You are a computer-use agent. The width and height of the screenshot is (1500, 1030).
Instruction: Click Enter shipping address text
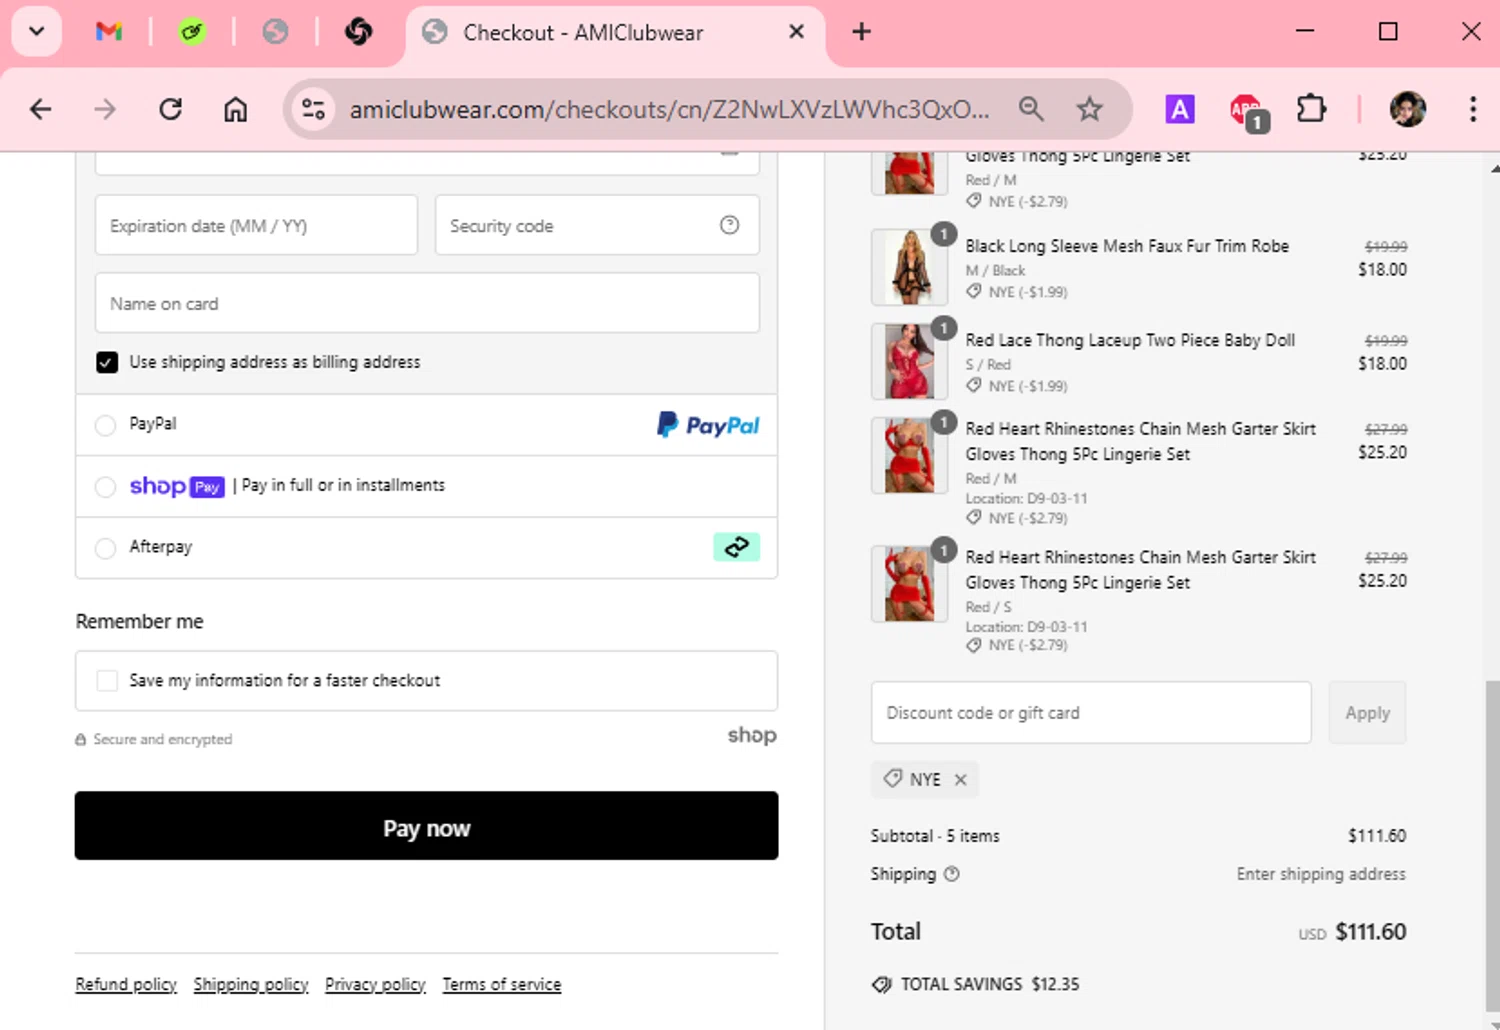click(x=1321, y=874)
